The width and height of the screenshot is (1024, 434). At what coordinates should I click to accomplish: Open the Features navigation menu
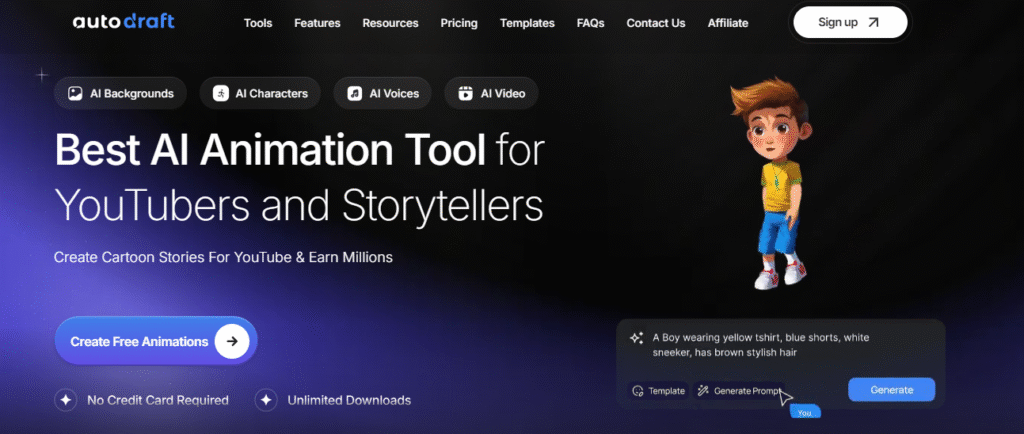(x=317, y=23)
